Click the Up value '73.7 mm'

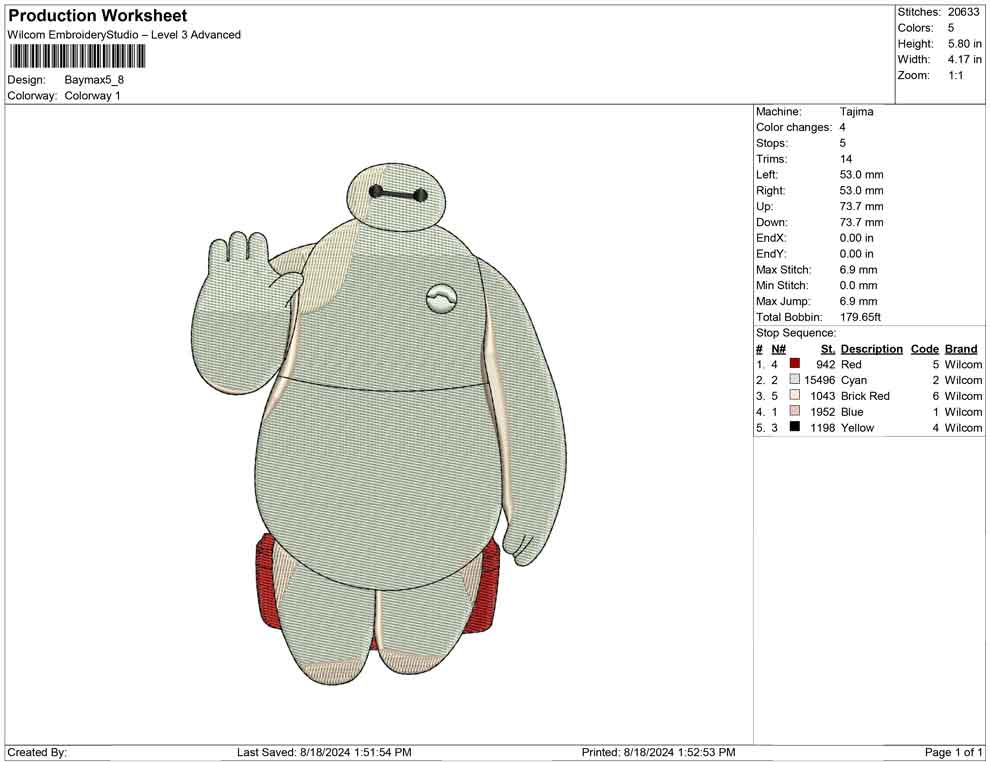point(861,206)
